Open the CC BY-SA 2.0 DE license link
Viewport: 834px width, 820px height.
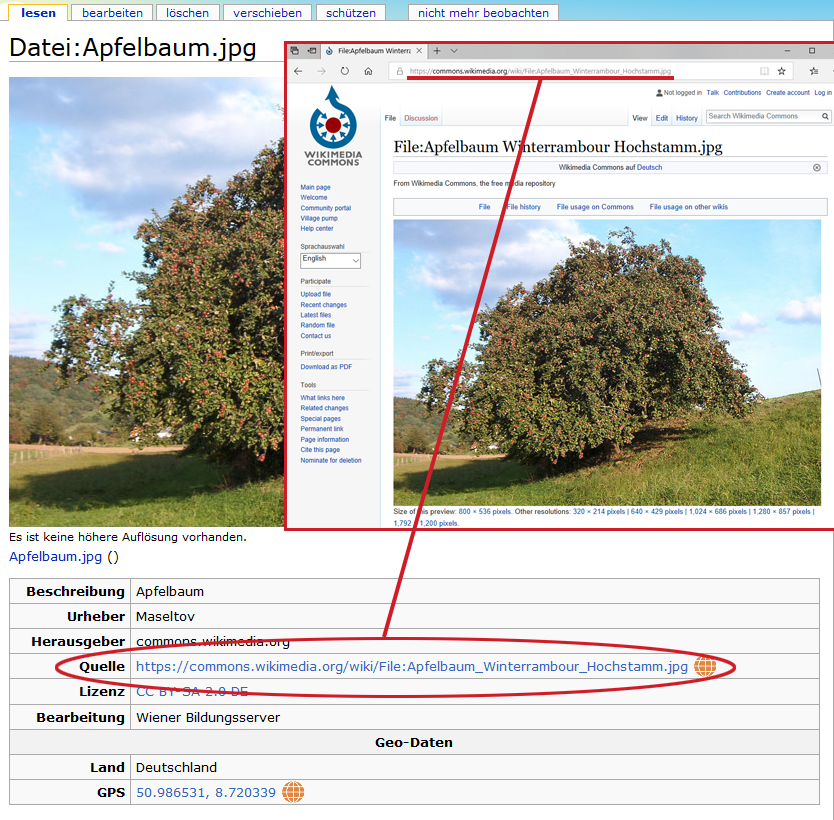[192, 692]
